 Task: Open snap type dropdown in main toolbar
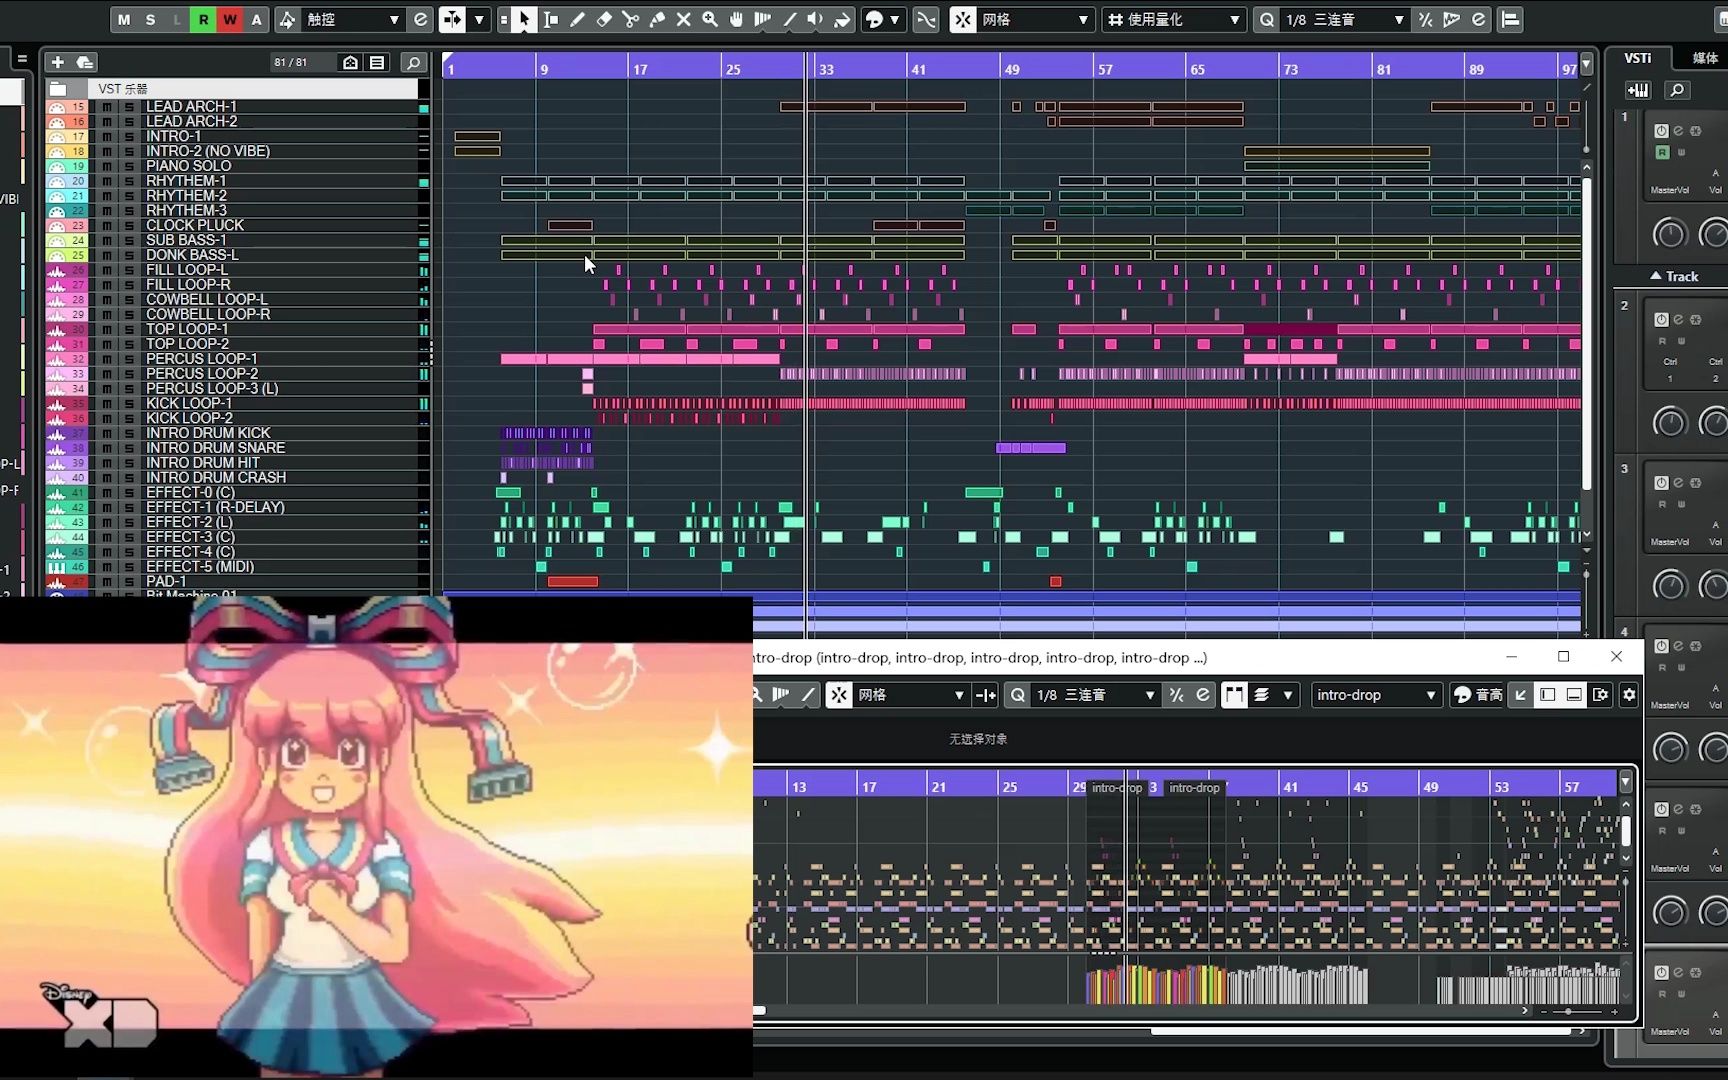point(1035,19)
